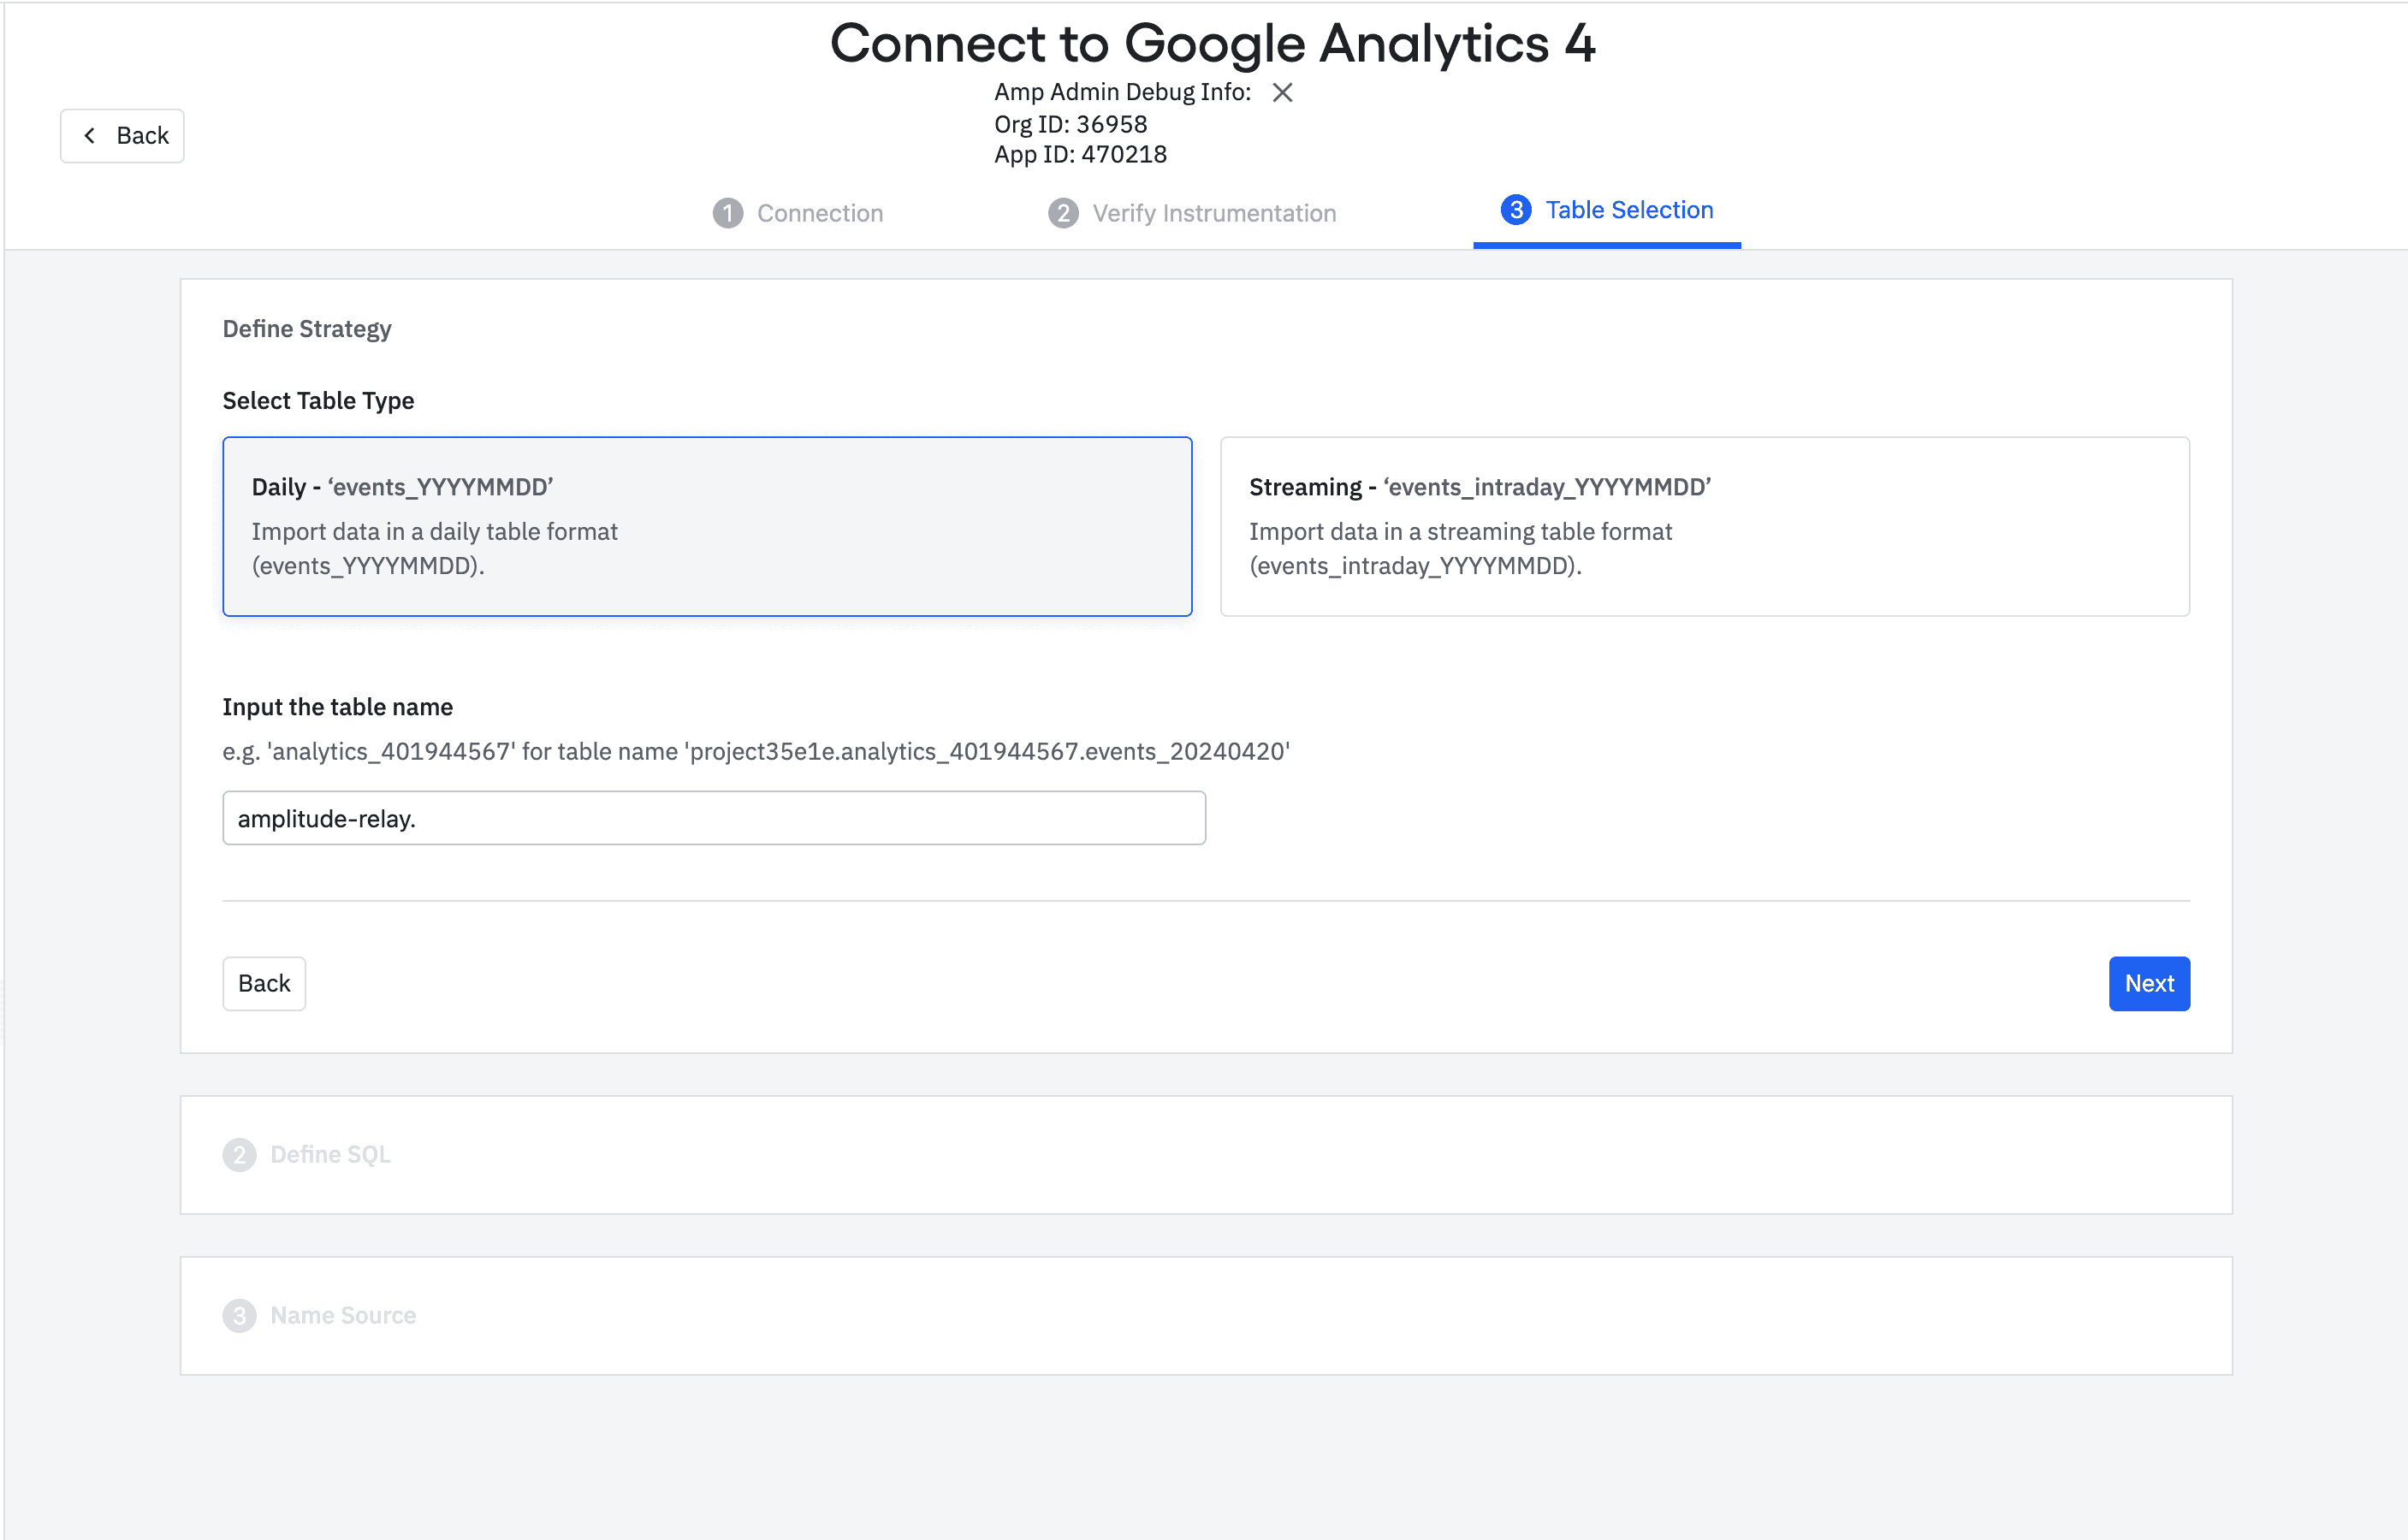Click the step 2 circle icon beside Verify Instrumentation
The image size is (2408, 1540).
(1063, 213)
